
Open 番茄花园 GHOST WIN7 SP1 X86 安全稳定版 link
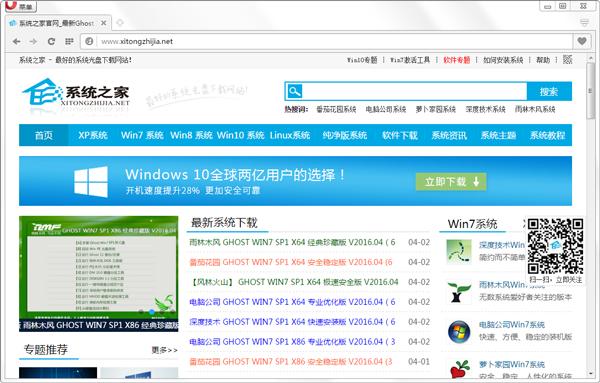coord(290,362)
